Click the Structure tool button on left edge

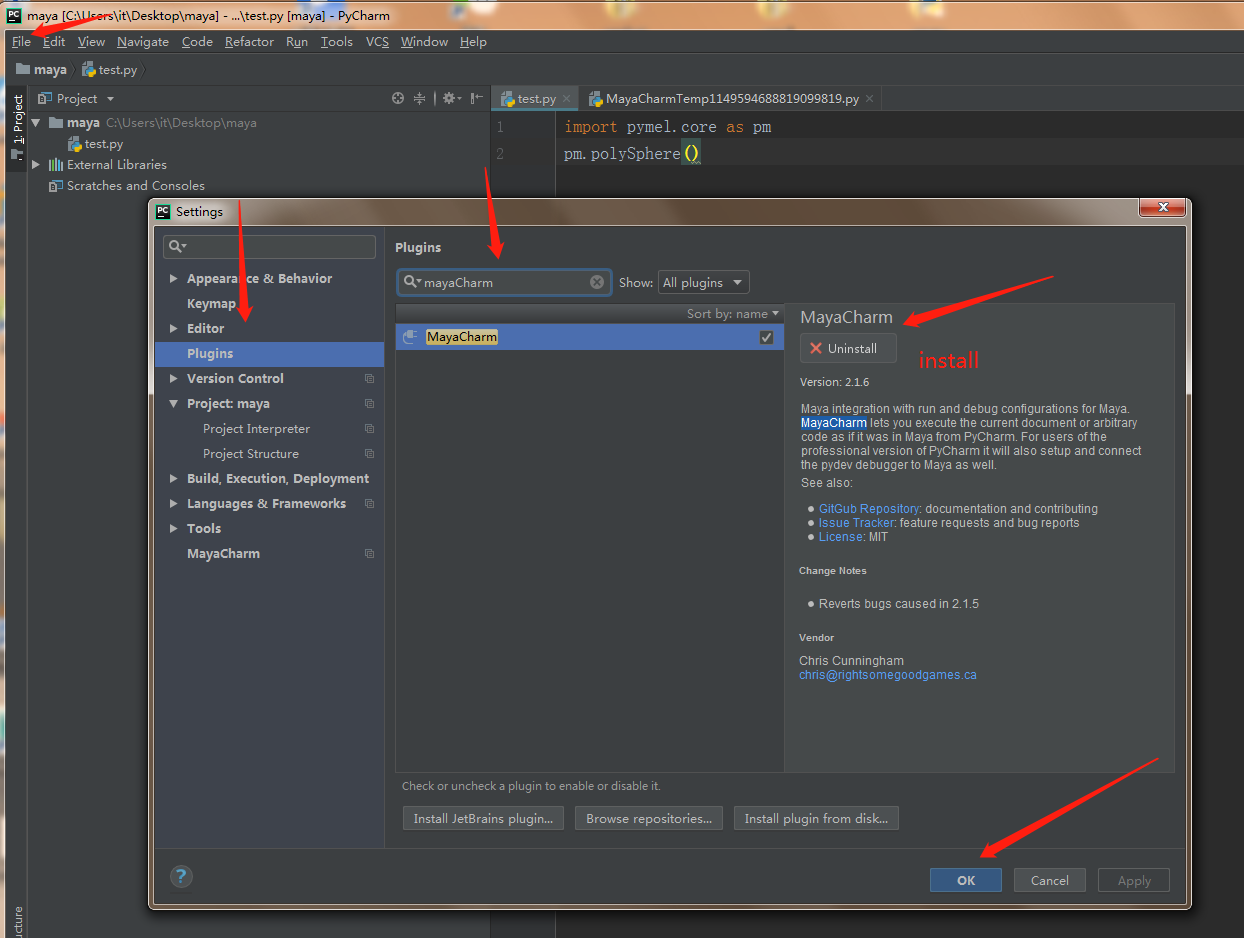pos(16,916)
